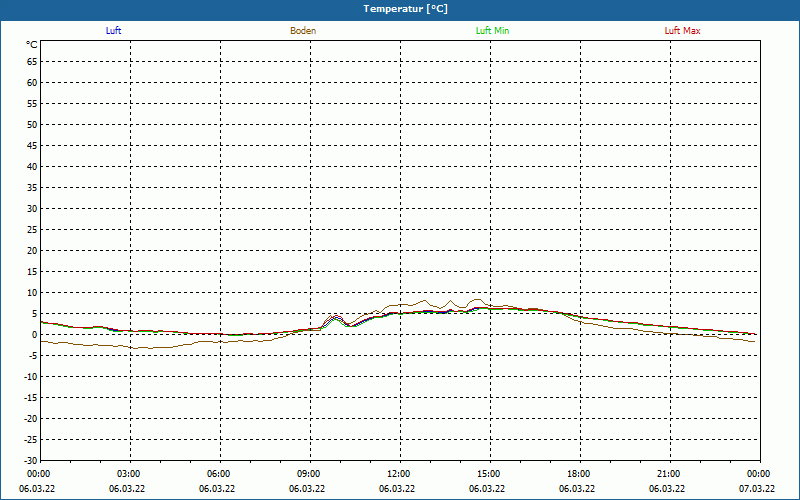Click the 12:00 time label

pyautogui.click(x=399, y=474)
